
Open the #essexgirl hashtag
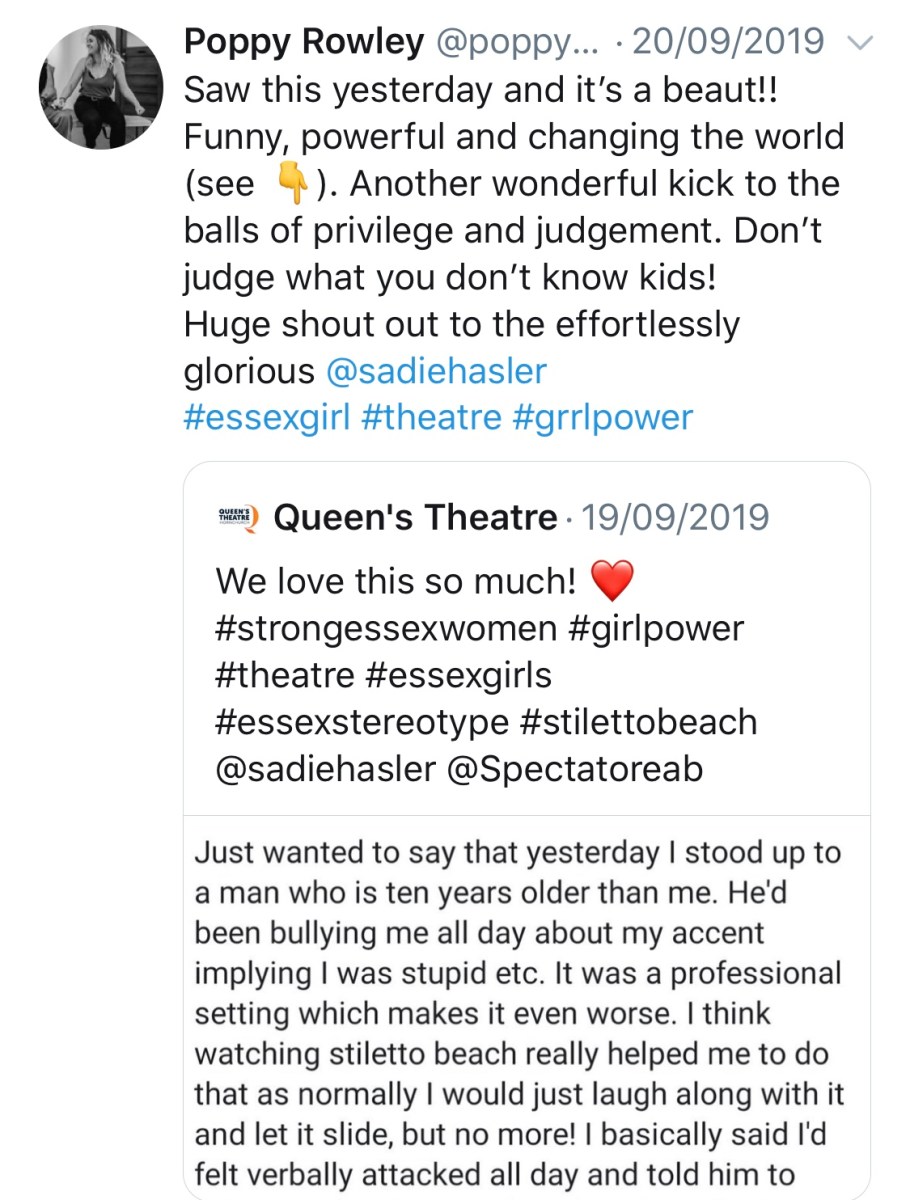pos(267,417)
